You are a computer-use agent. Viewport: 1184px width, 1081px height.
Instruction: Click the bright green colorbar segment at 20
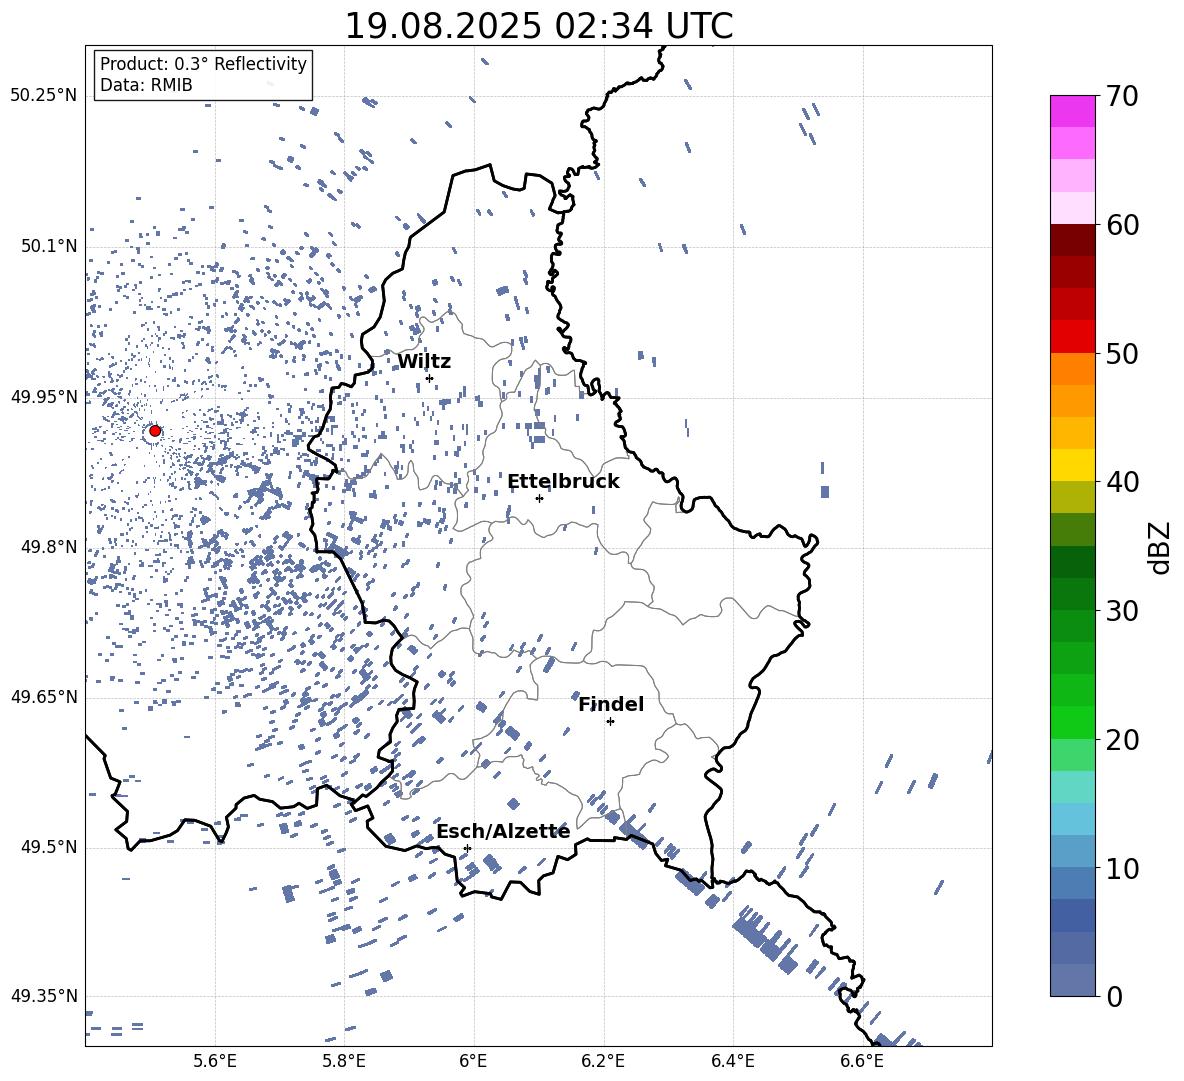pyautogui.click(x=1072, y=722)
